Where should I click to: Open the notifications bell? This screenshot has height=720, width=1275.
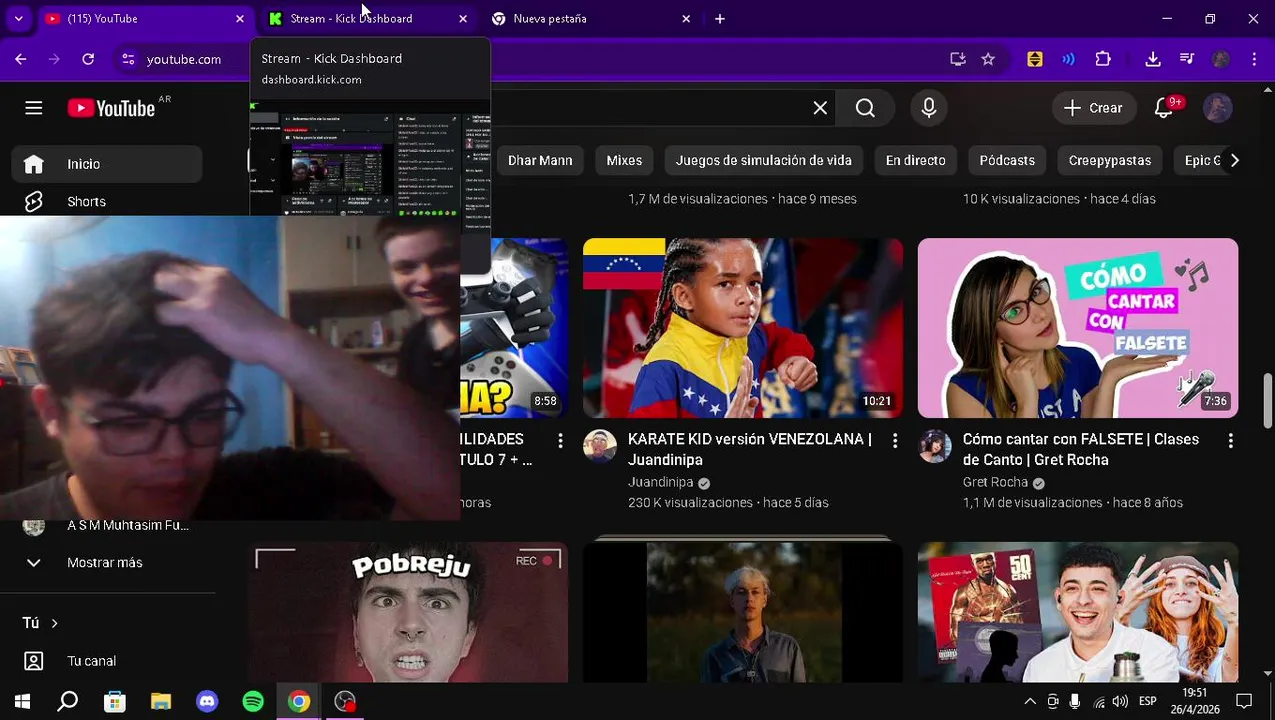(1163, 108)
